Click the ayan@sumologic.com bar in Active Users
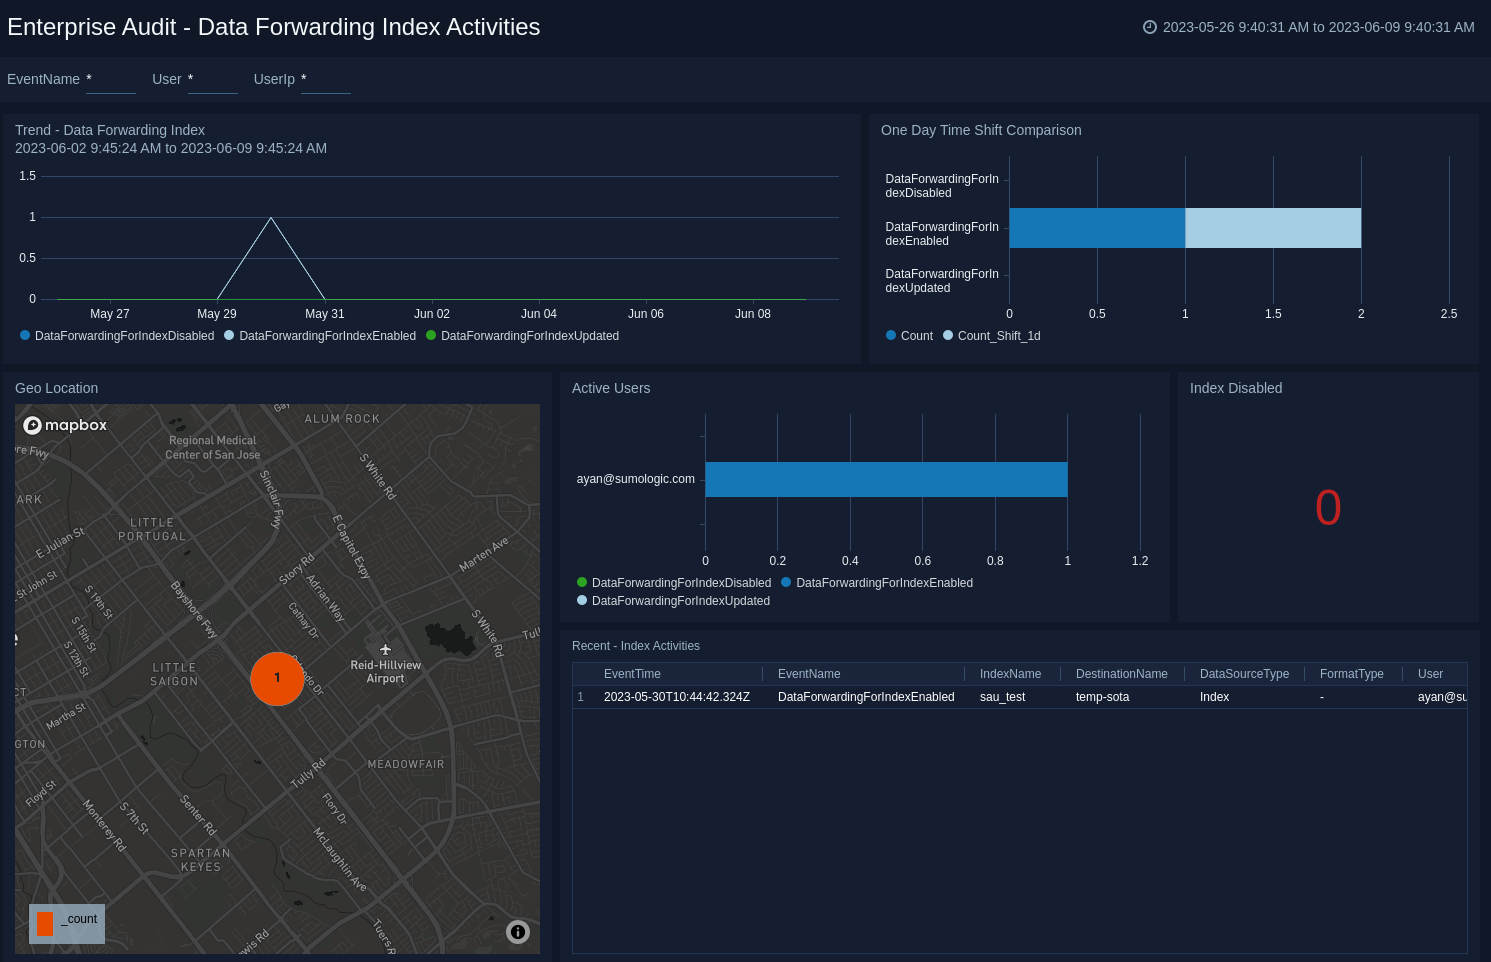Screen dimensions: 1491x962 point(886,479)
